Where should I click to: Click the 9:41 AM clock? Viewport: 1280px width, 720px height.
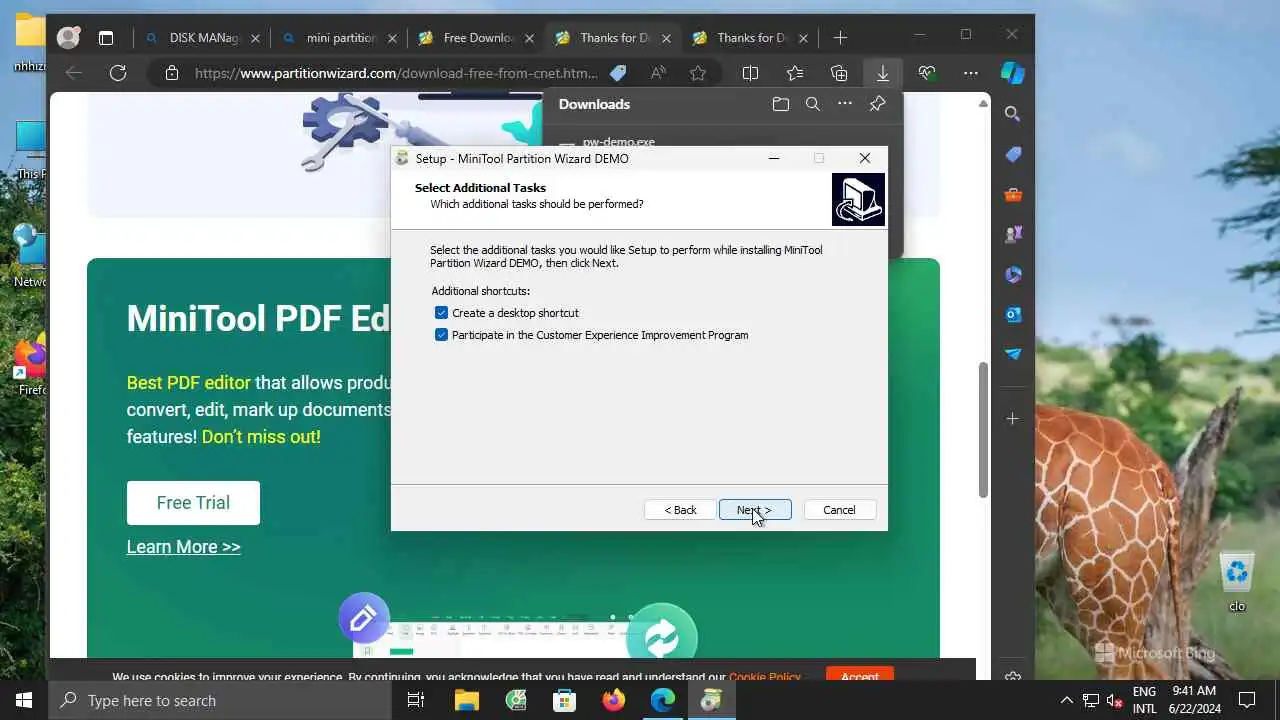pos(1193,691)
